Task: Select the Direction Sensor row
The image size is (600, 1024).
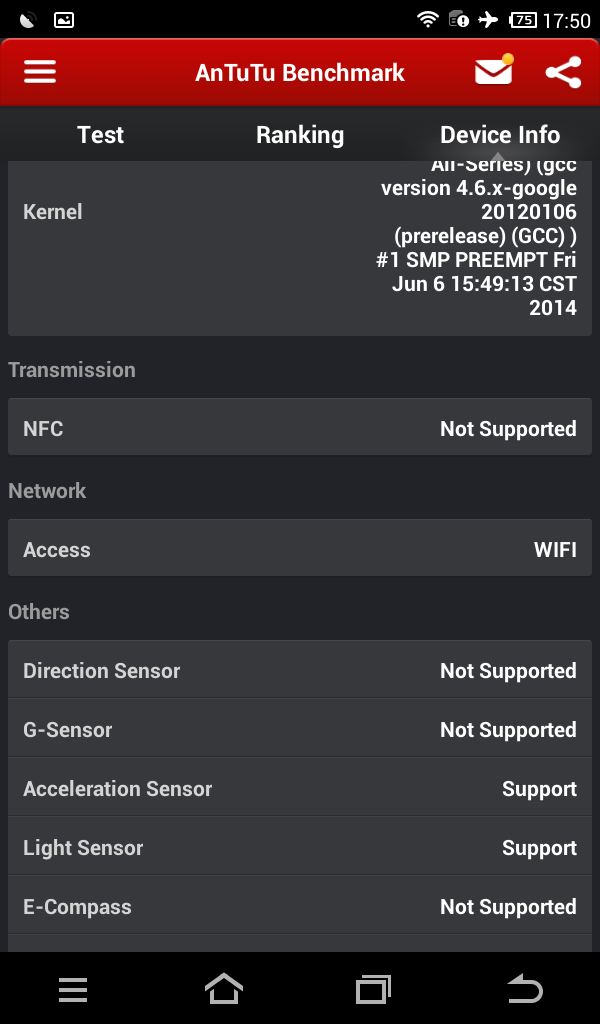Action: [x=300, y=670]
